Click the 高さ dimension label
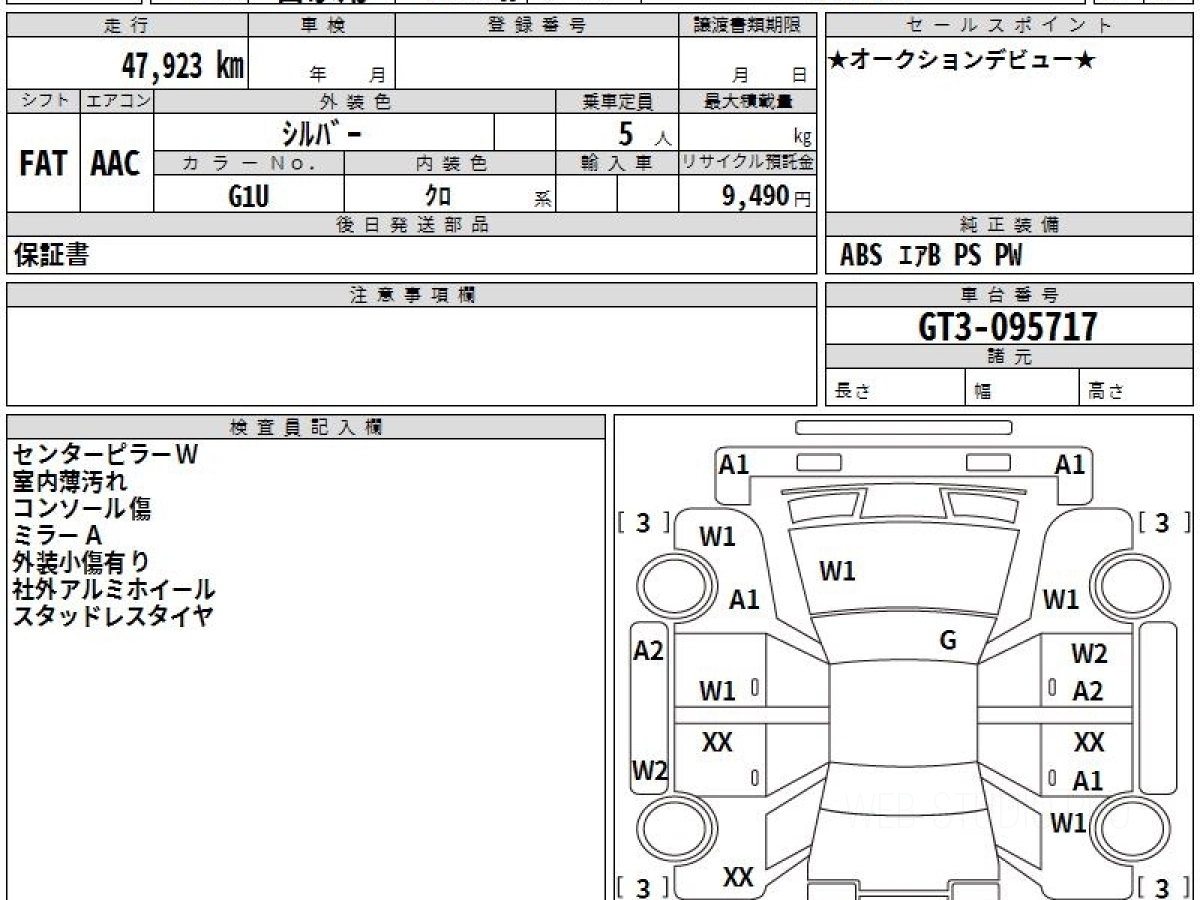Viewport: 1200px width, 900px height. (1106, 392)
